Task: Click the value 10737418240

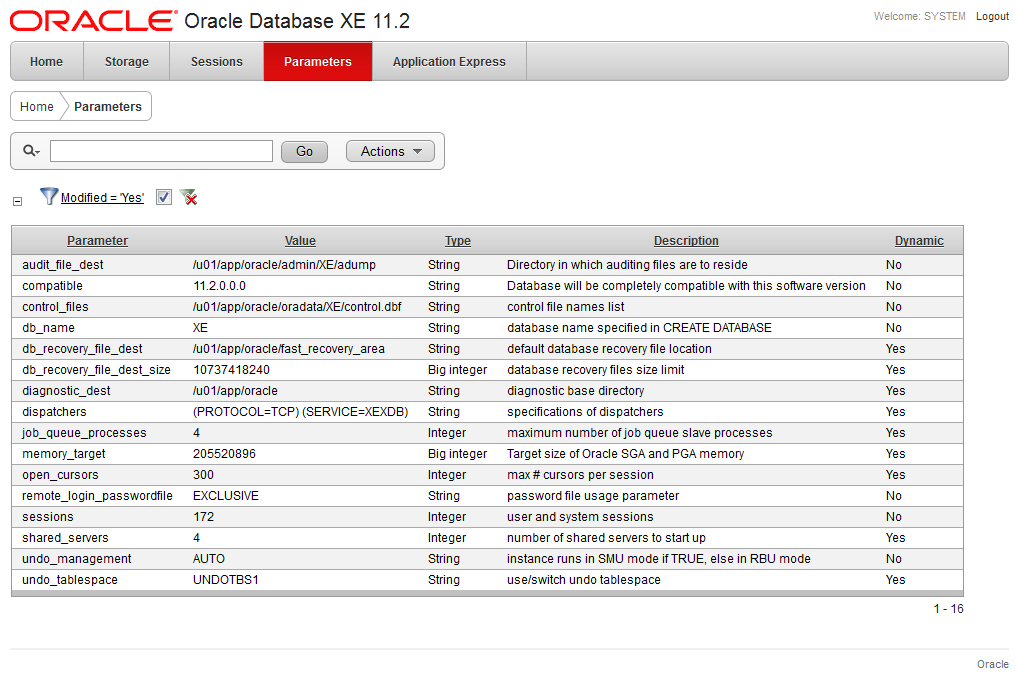Action: click(231, 370)
